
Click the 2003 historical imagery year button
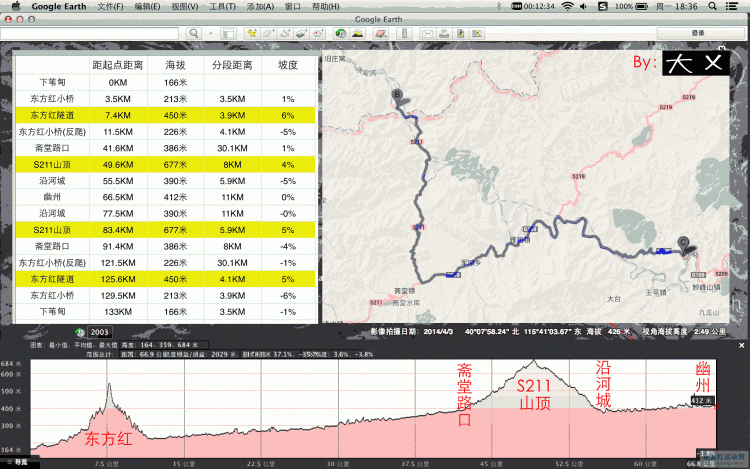coord(100,332)
